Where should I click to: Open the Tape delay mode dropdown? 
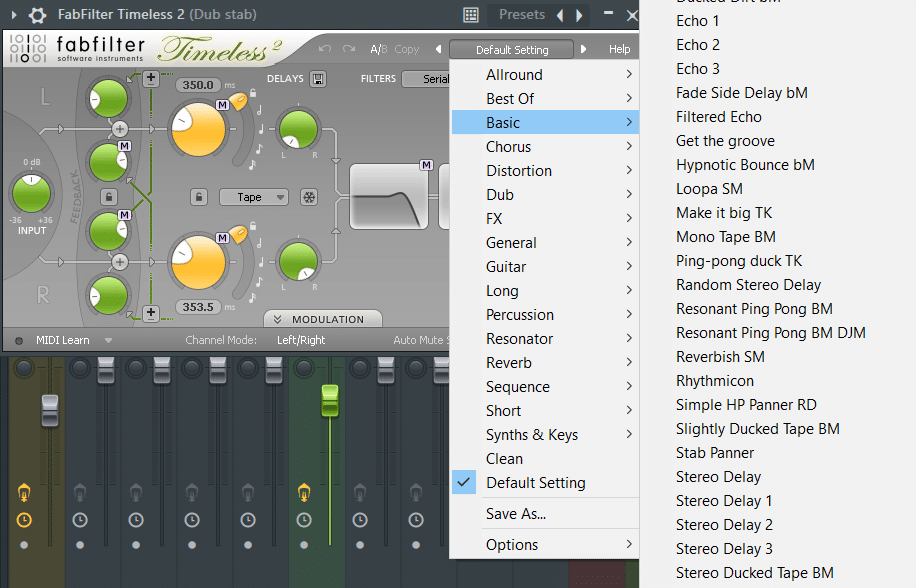click(254, 197)
